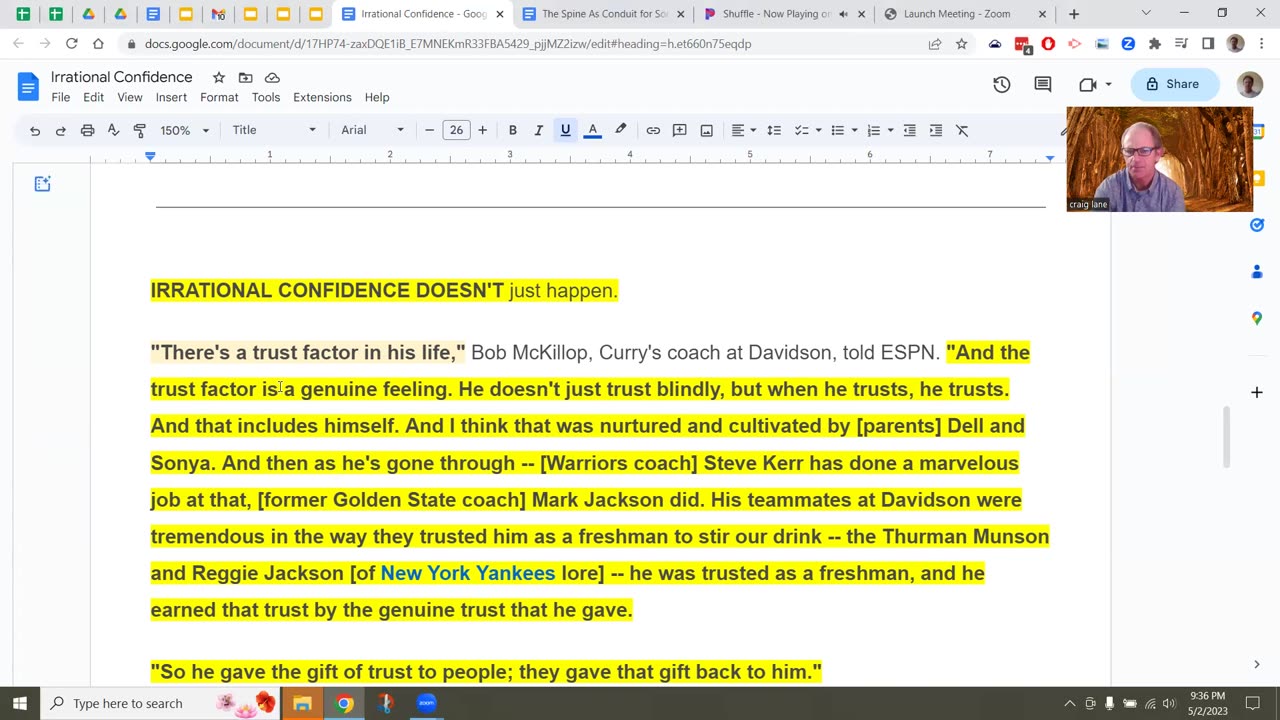Image resolution: width=1280 pixels, height=720 pixels.
Task: Increase the font size
Action: pos(482,130)
